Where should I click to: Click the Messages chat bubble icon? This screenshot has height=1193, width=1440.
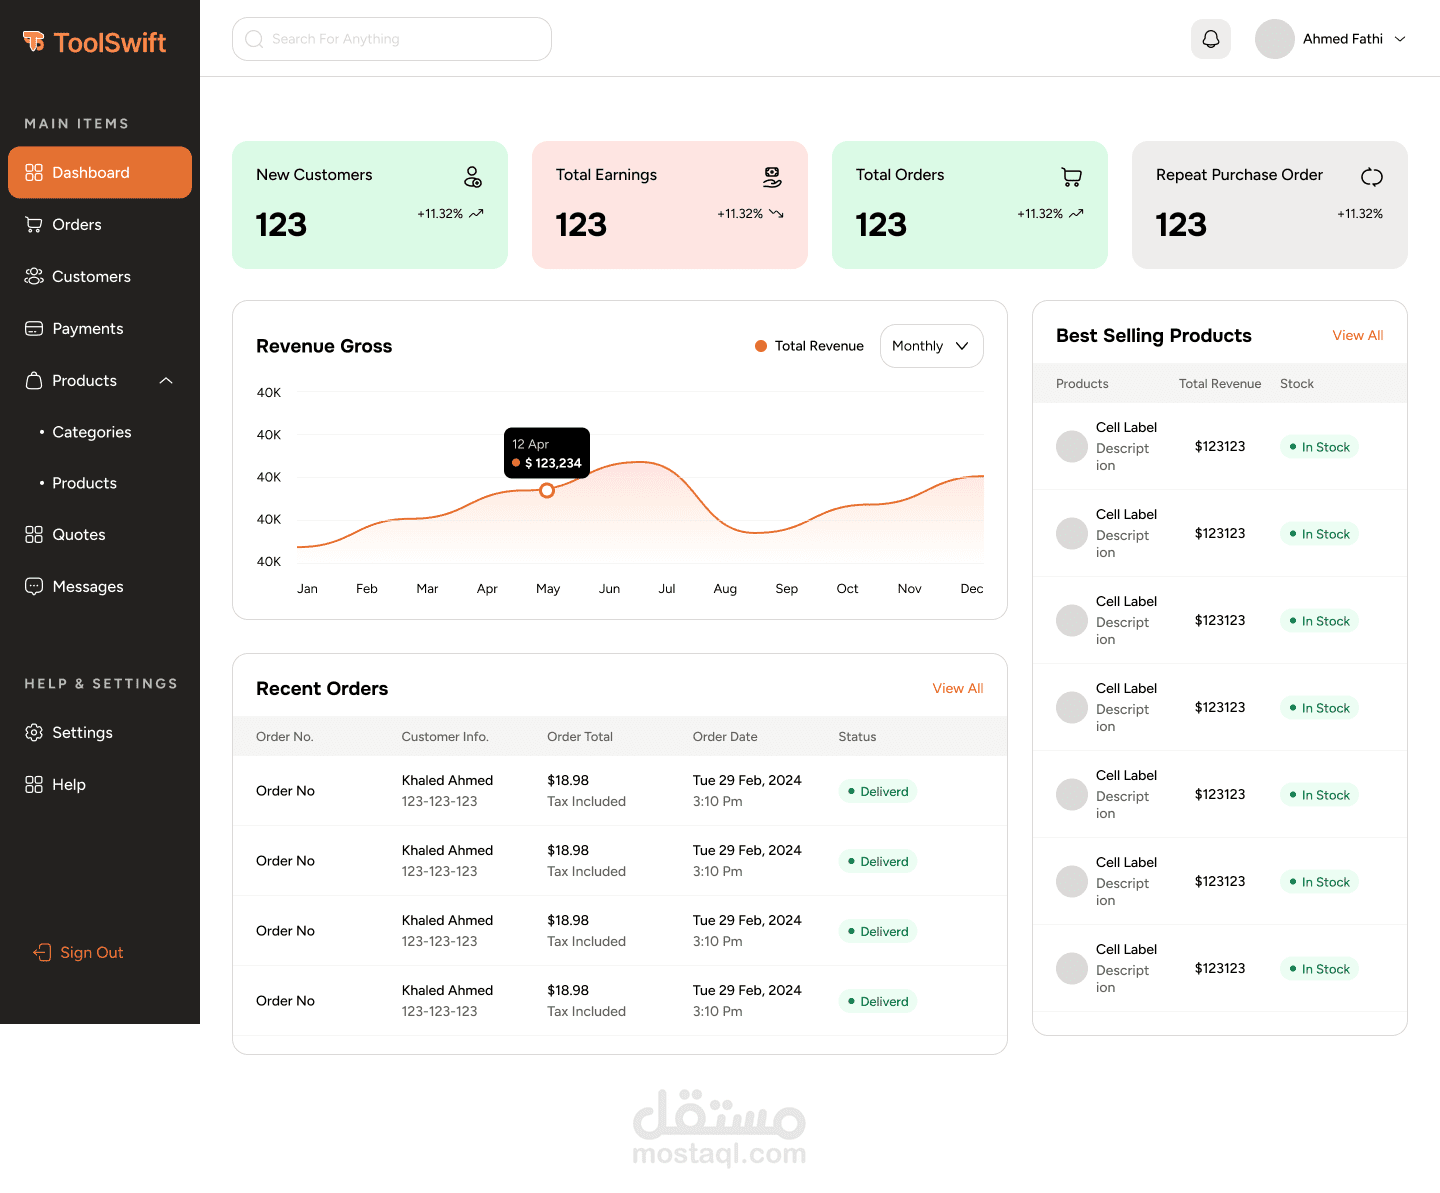point(34,586)
